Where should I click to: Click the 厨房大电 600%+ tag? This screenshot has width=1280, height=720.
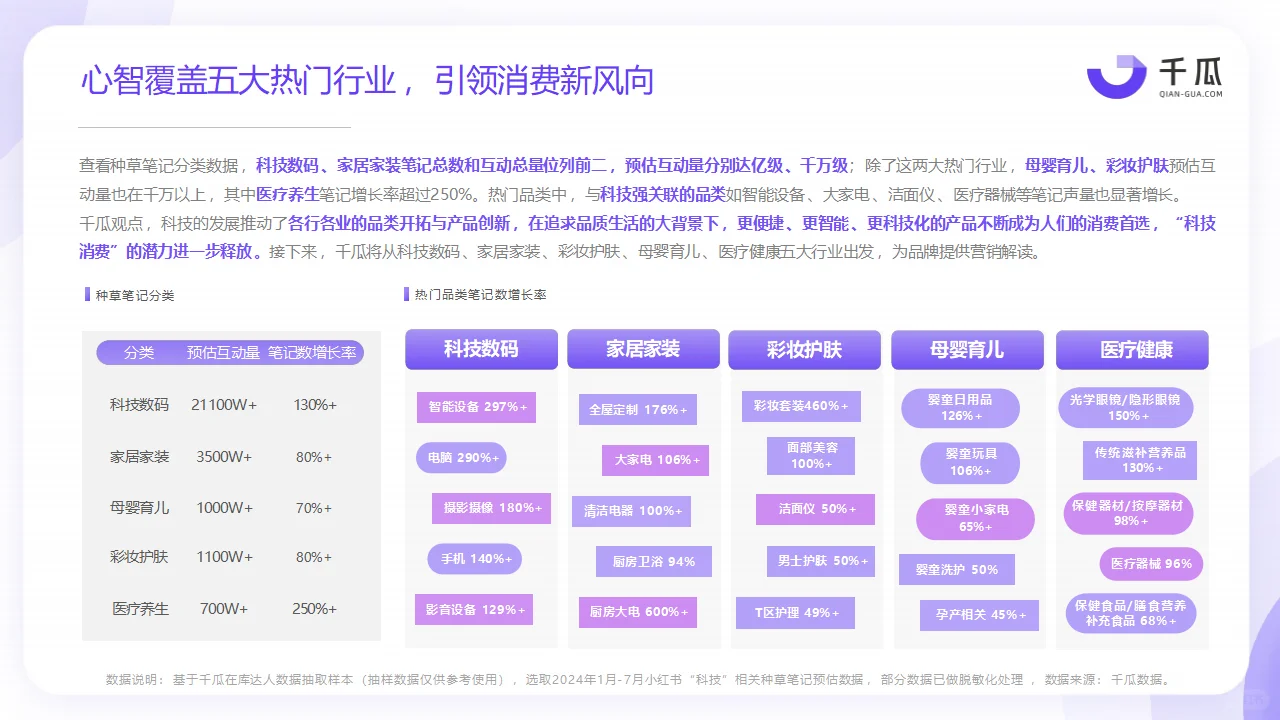(639, 613)
